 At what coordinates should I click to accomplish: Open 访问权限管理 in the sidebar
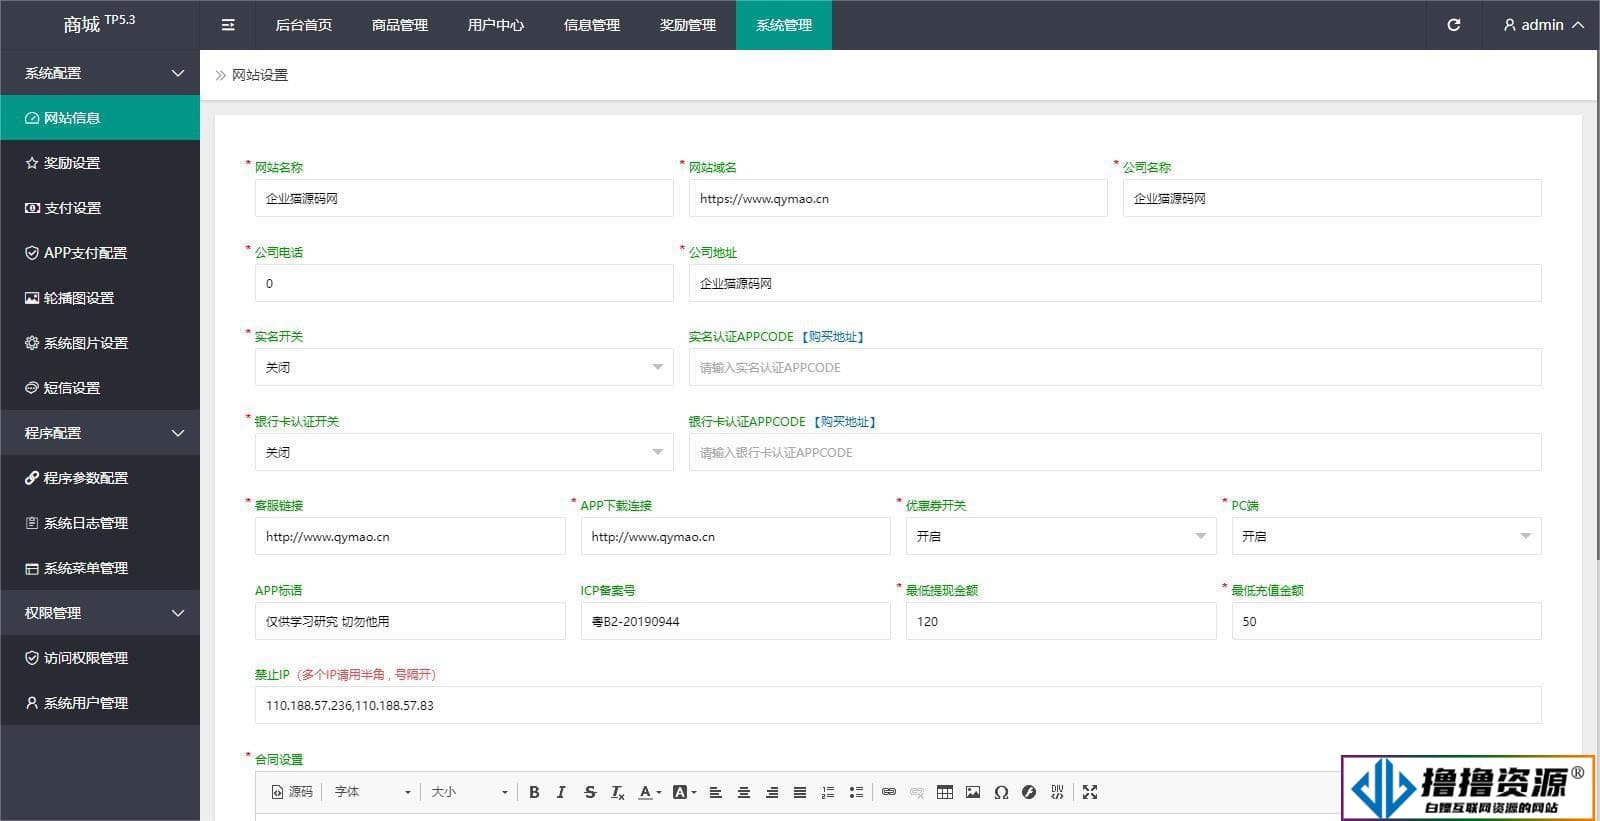click(x=100, y=658)
